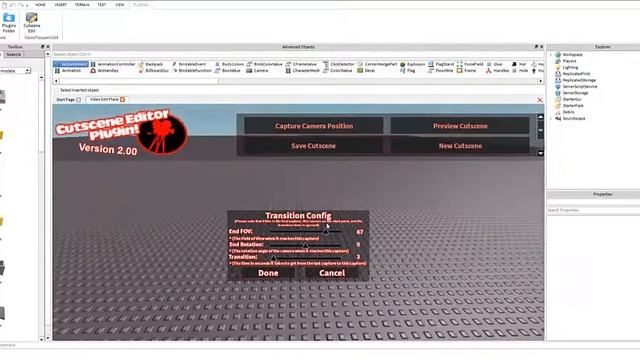Close the viewport with the red X
Screen dimensions: 640x360
coord(540,100)
